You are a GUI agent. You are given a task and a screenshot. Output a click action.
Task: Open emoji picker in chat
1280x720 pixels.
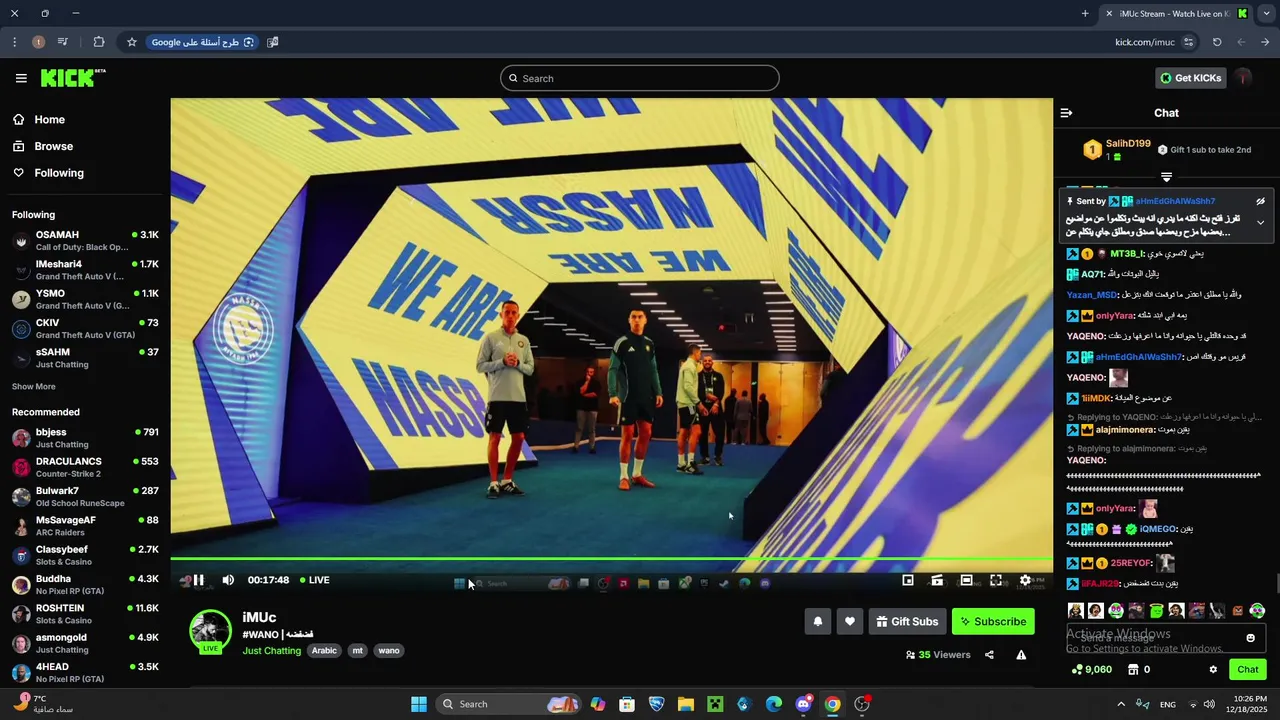click(1250, 638)
